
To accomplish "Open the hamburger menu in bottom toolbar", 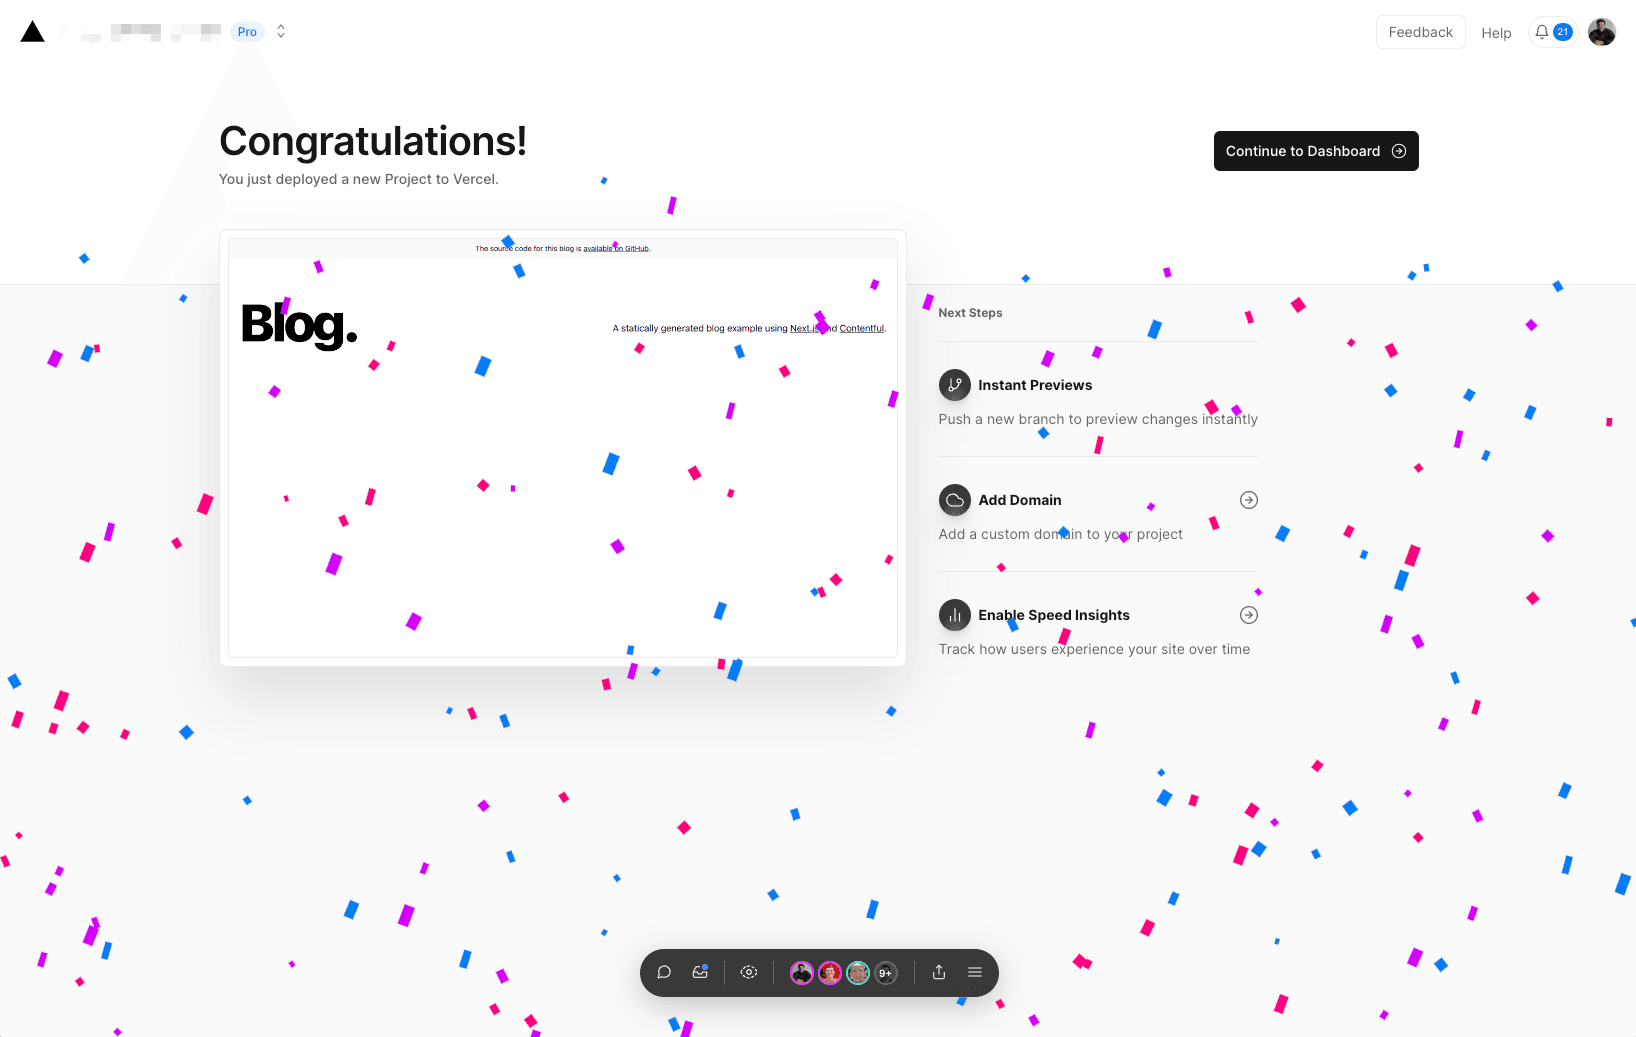I will tap(975, 972).
